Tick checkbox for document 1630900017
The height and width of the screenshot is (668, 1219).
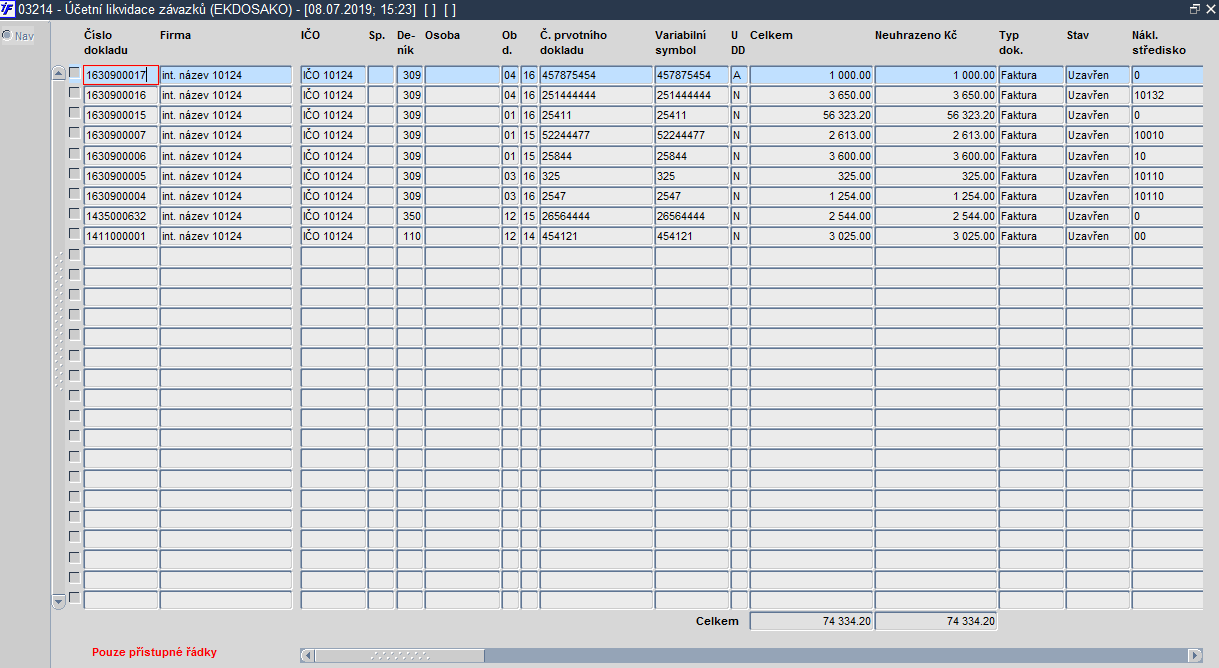point(74,72)
